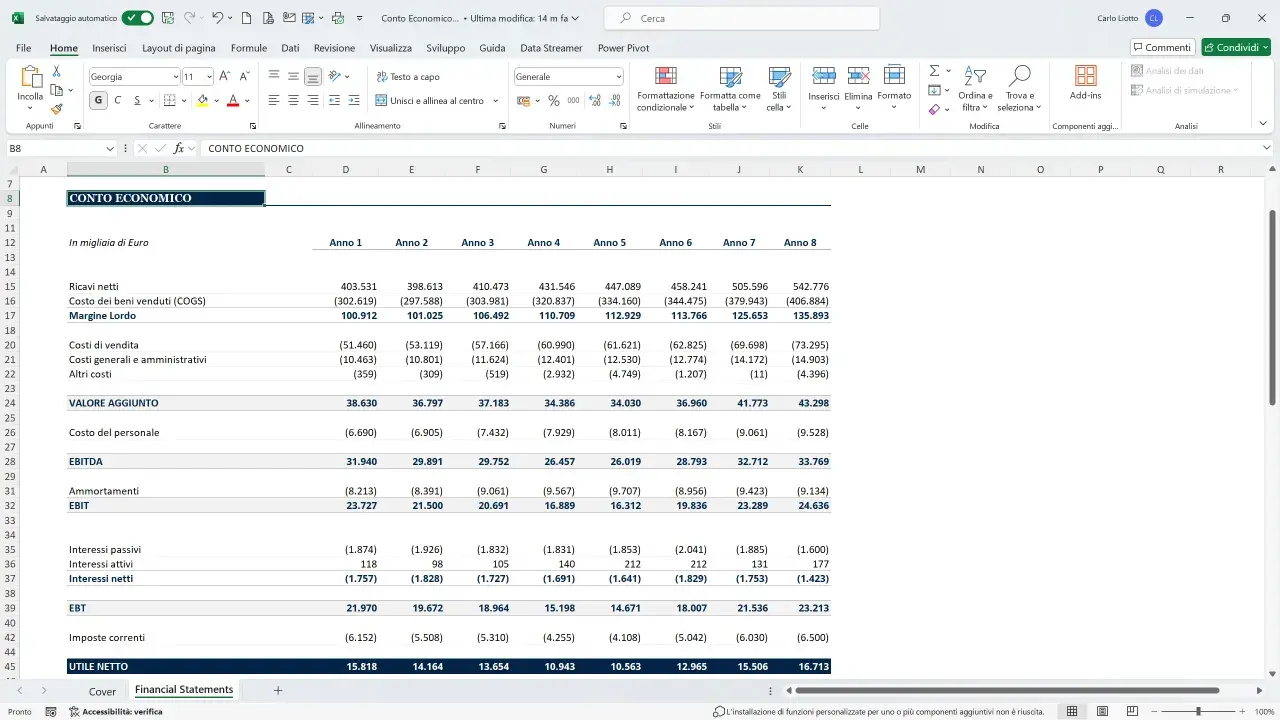The height and width of the screenshot is (720, 1280).
Task: Click the Fill down icon in Modifica
Action: pyautogui.click(x=934, y=90)
